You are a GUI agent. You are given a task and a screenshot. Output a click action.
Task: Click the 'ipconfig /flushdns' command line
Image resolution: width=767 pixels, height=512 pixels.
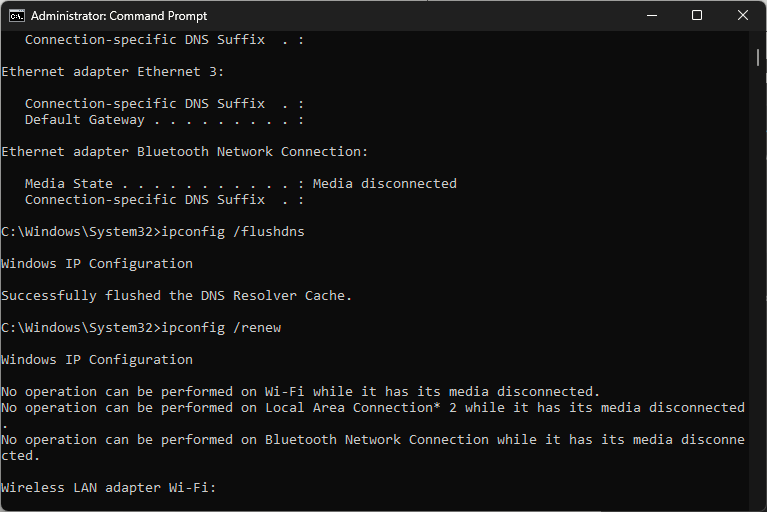153,231
